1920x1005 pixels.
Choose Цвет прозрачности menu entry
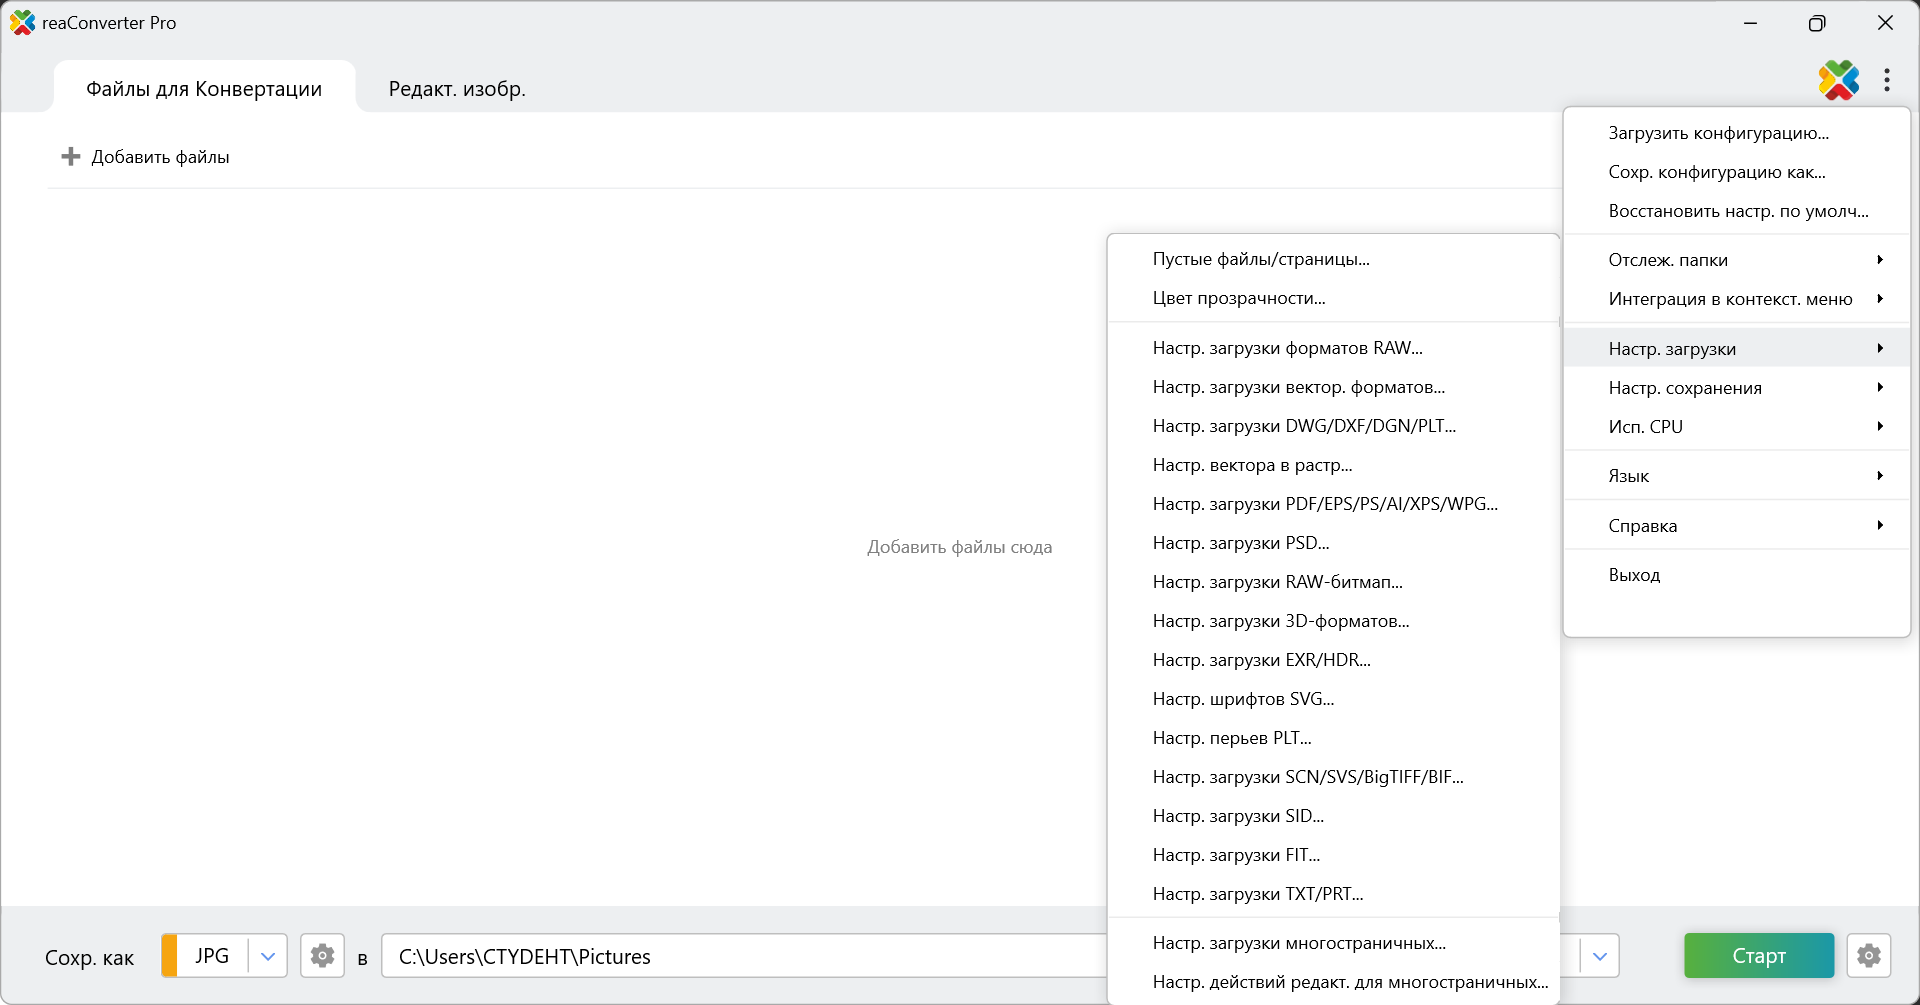(x=1239, y=298)
